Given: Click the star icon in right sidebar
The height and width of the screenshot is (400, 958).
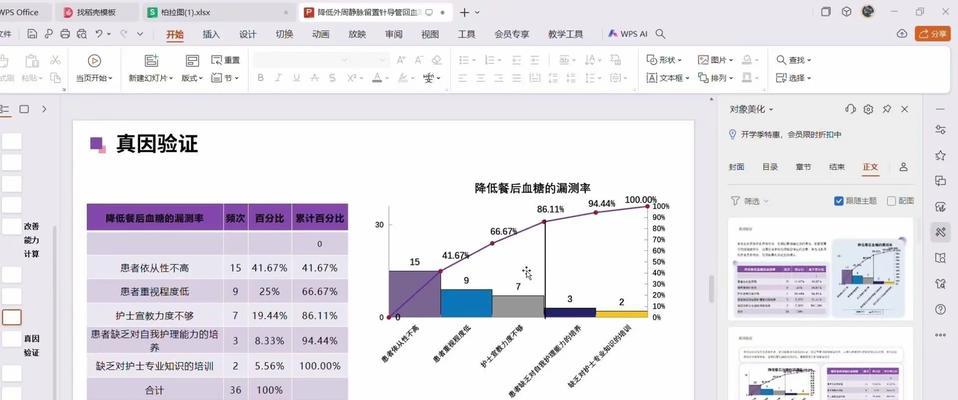Looking at the screenshot, I should [940, 155].
